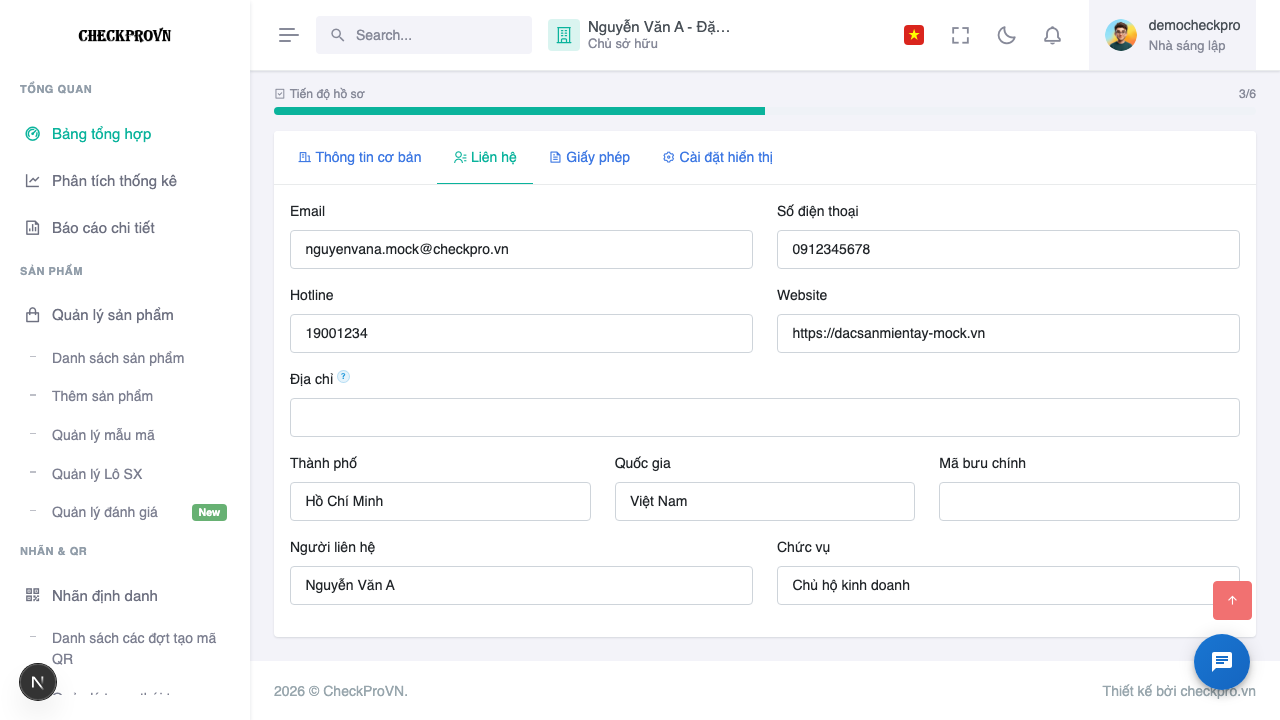Click the Báo cáo chi tiết report icon
Screen dimensions: 1280x720
click(x=33, y=228)
